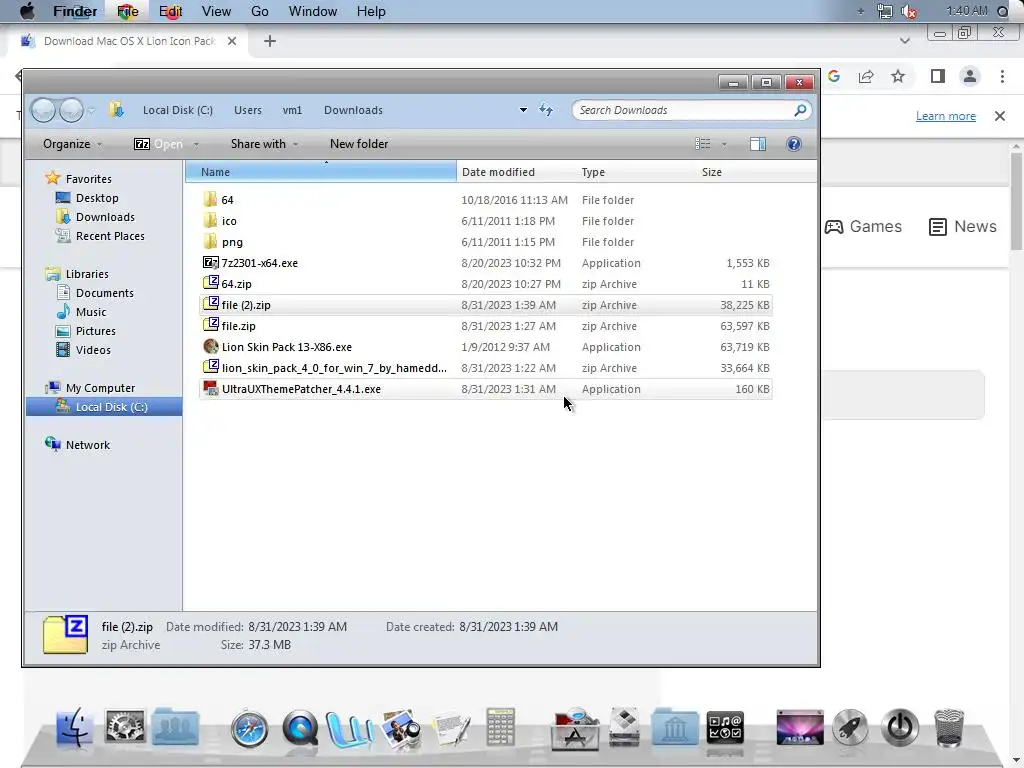Select Desktop in Favorites sidebar
Image resolution: width=1024 pixels, height=768 pixels.
pyautogui.click(x=97, y=198)
